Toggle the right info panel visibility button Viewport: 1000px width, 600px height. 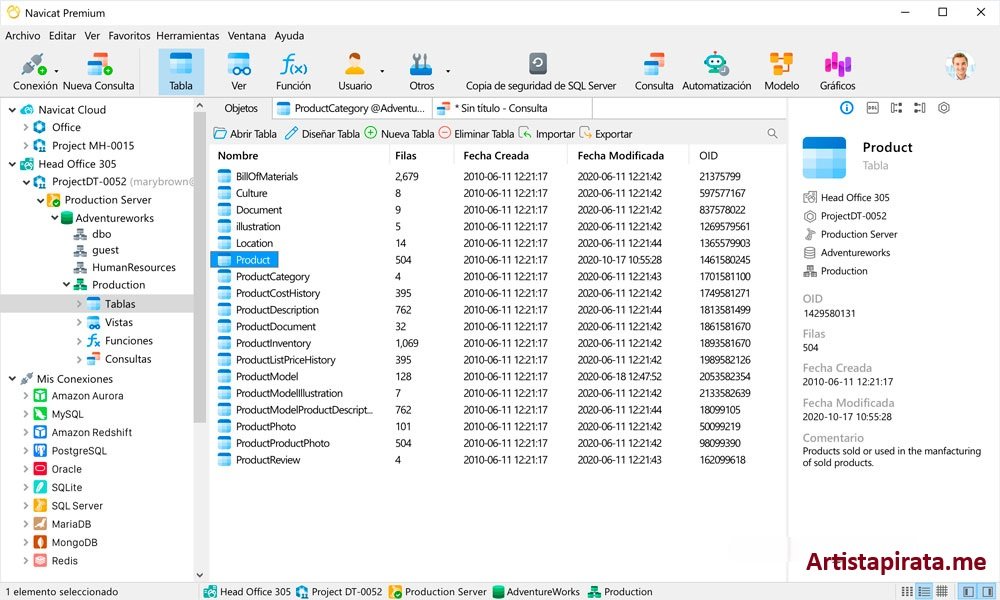[x=985, y=592]
